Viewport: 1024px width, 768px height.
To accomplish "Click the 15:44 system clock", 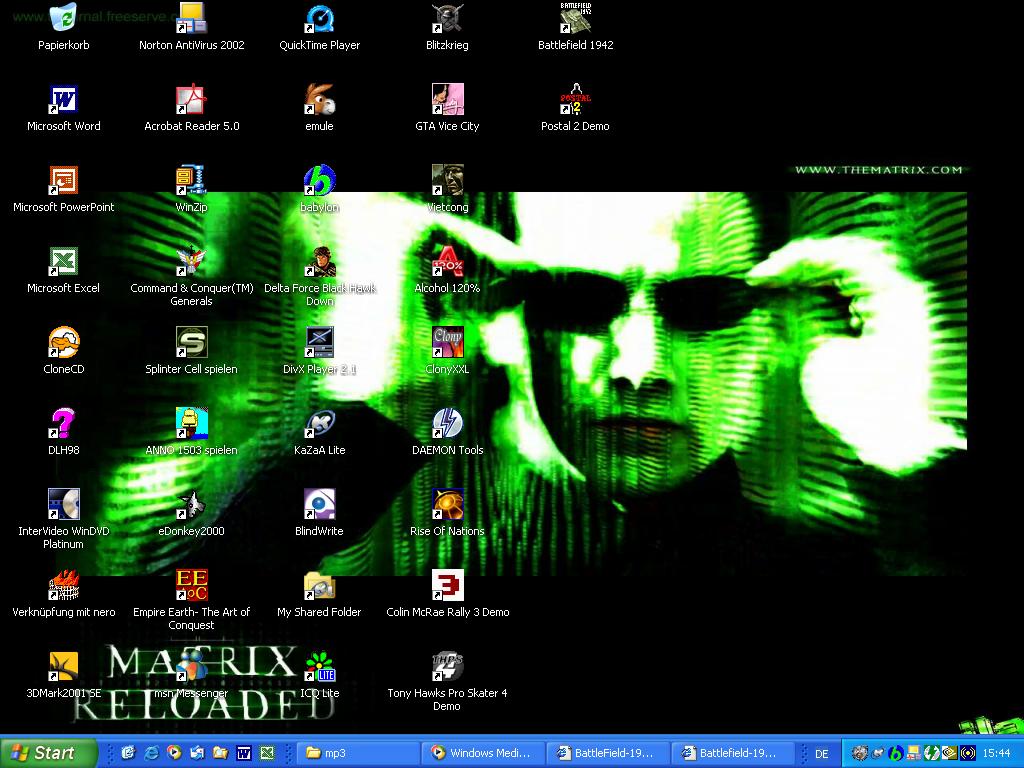I will (996, 753).
